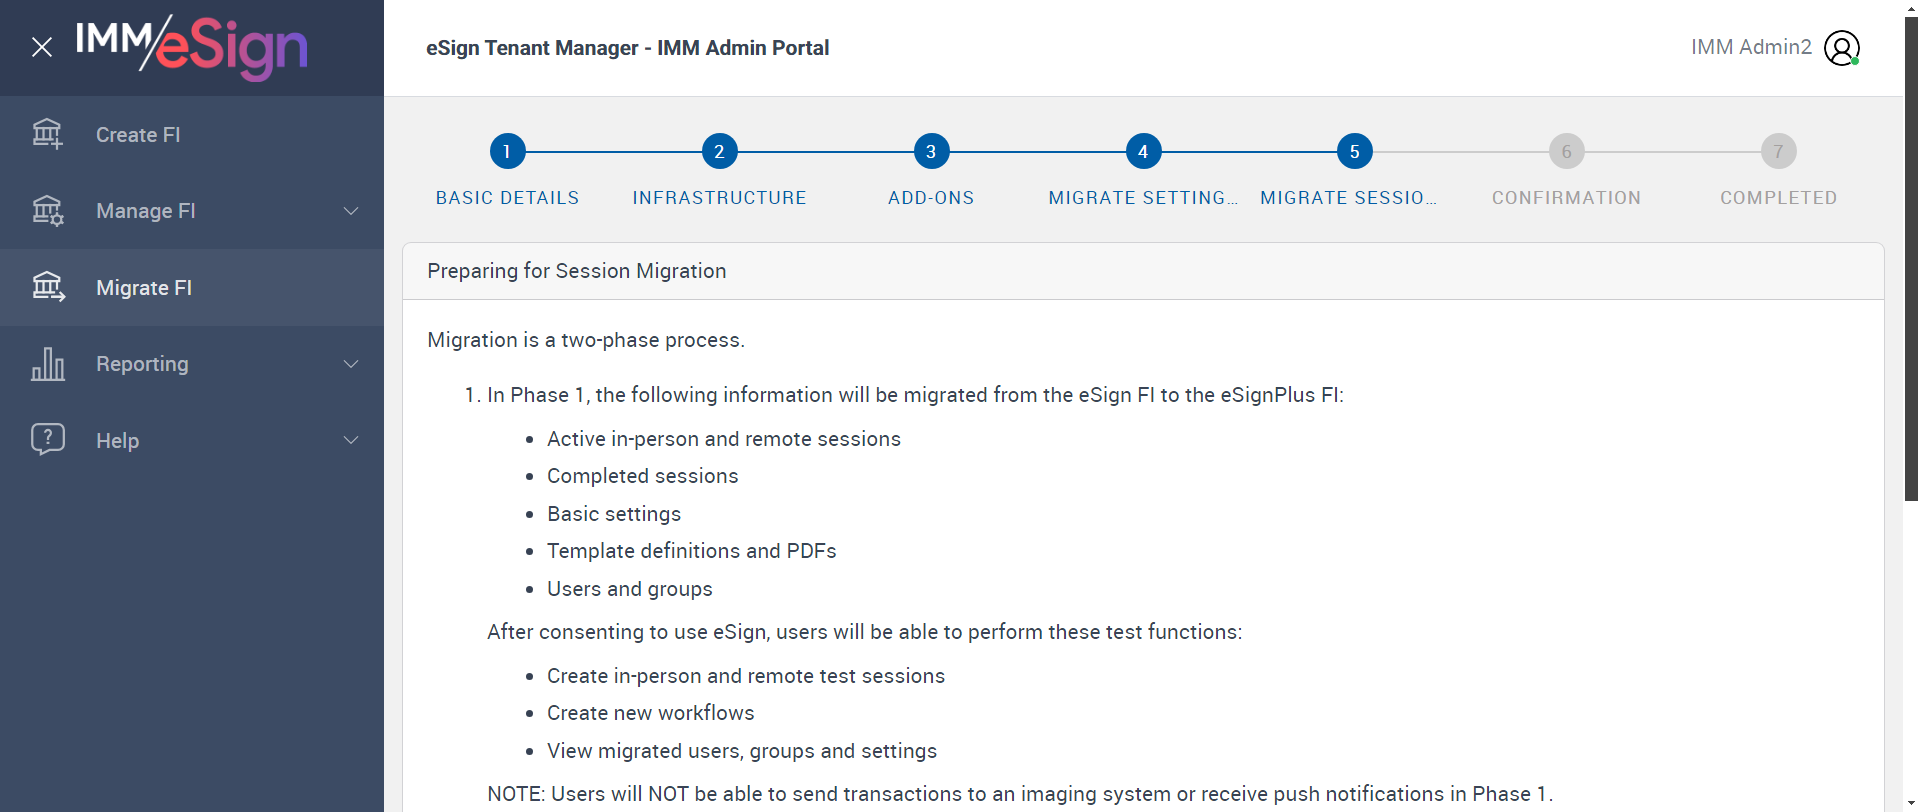This screenshot has height=812, width=1920.
Task: Go to step 2 Infrastructure
Action: [719, 152]
